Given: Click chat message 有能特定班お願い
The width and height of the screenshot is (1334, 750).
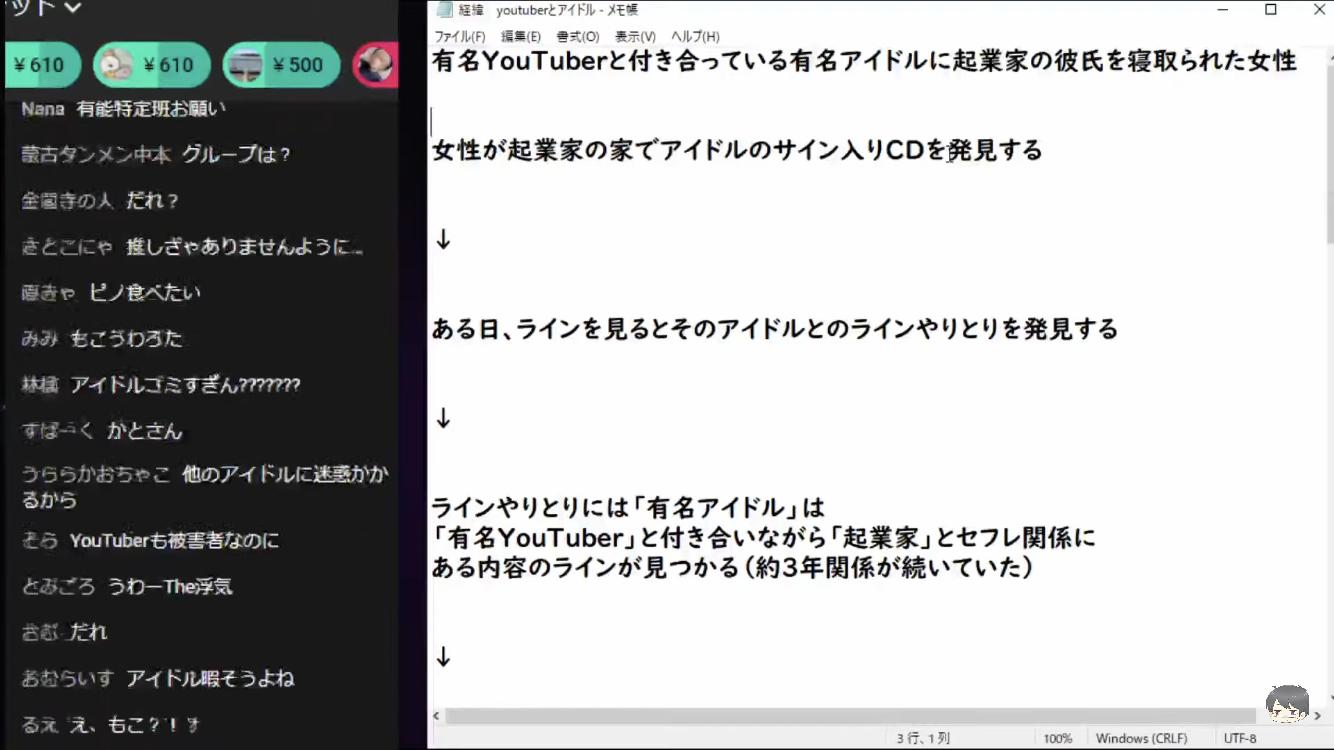Looking at the screenshot, I should click(x=151, y=109).
